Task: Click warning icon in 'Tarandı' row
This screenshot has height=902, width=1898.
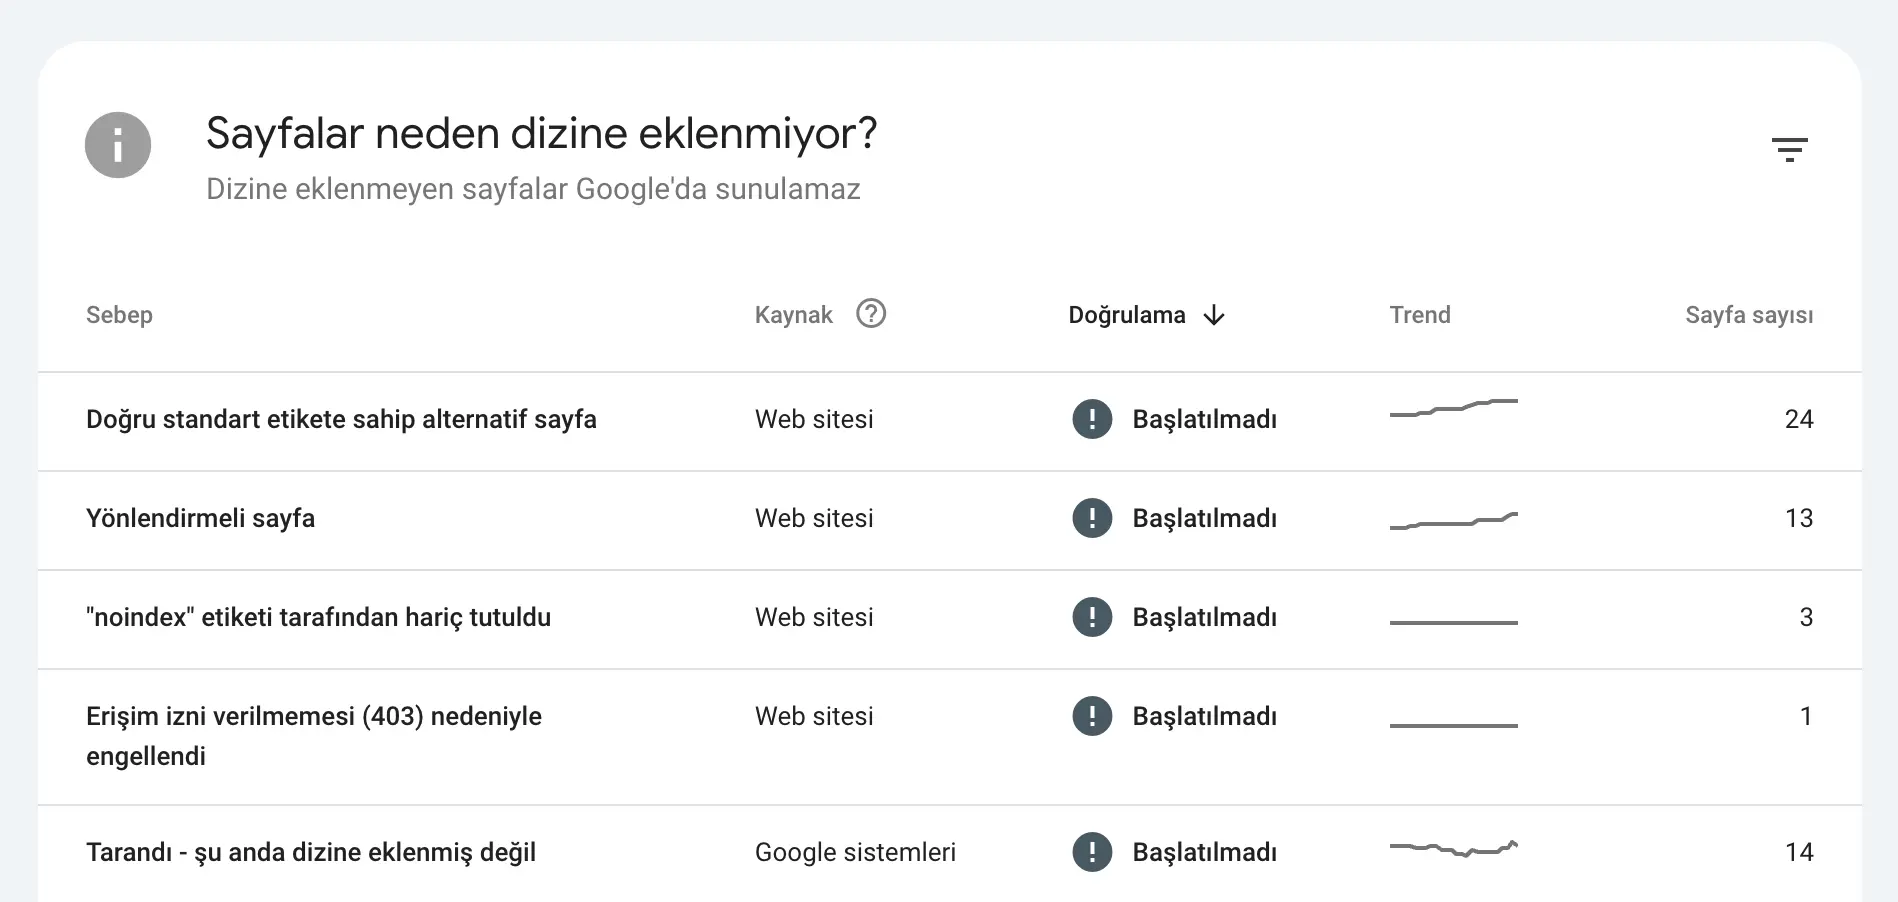Action: click(1092, 852)
